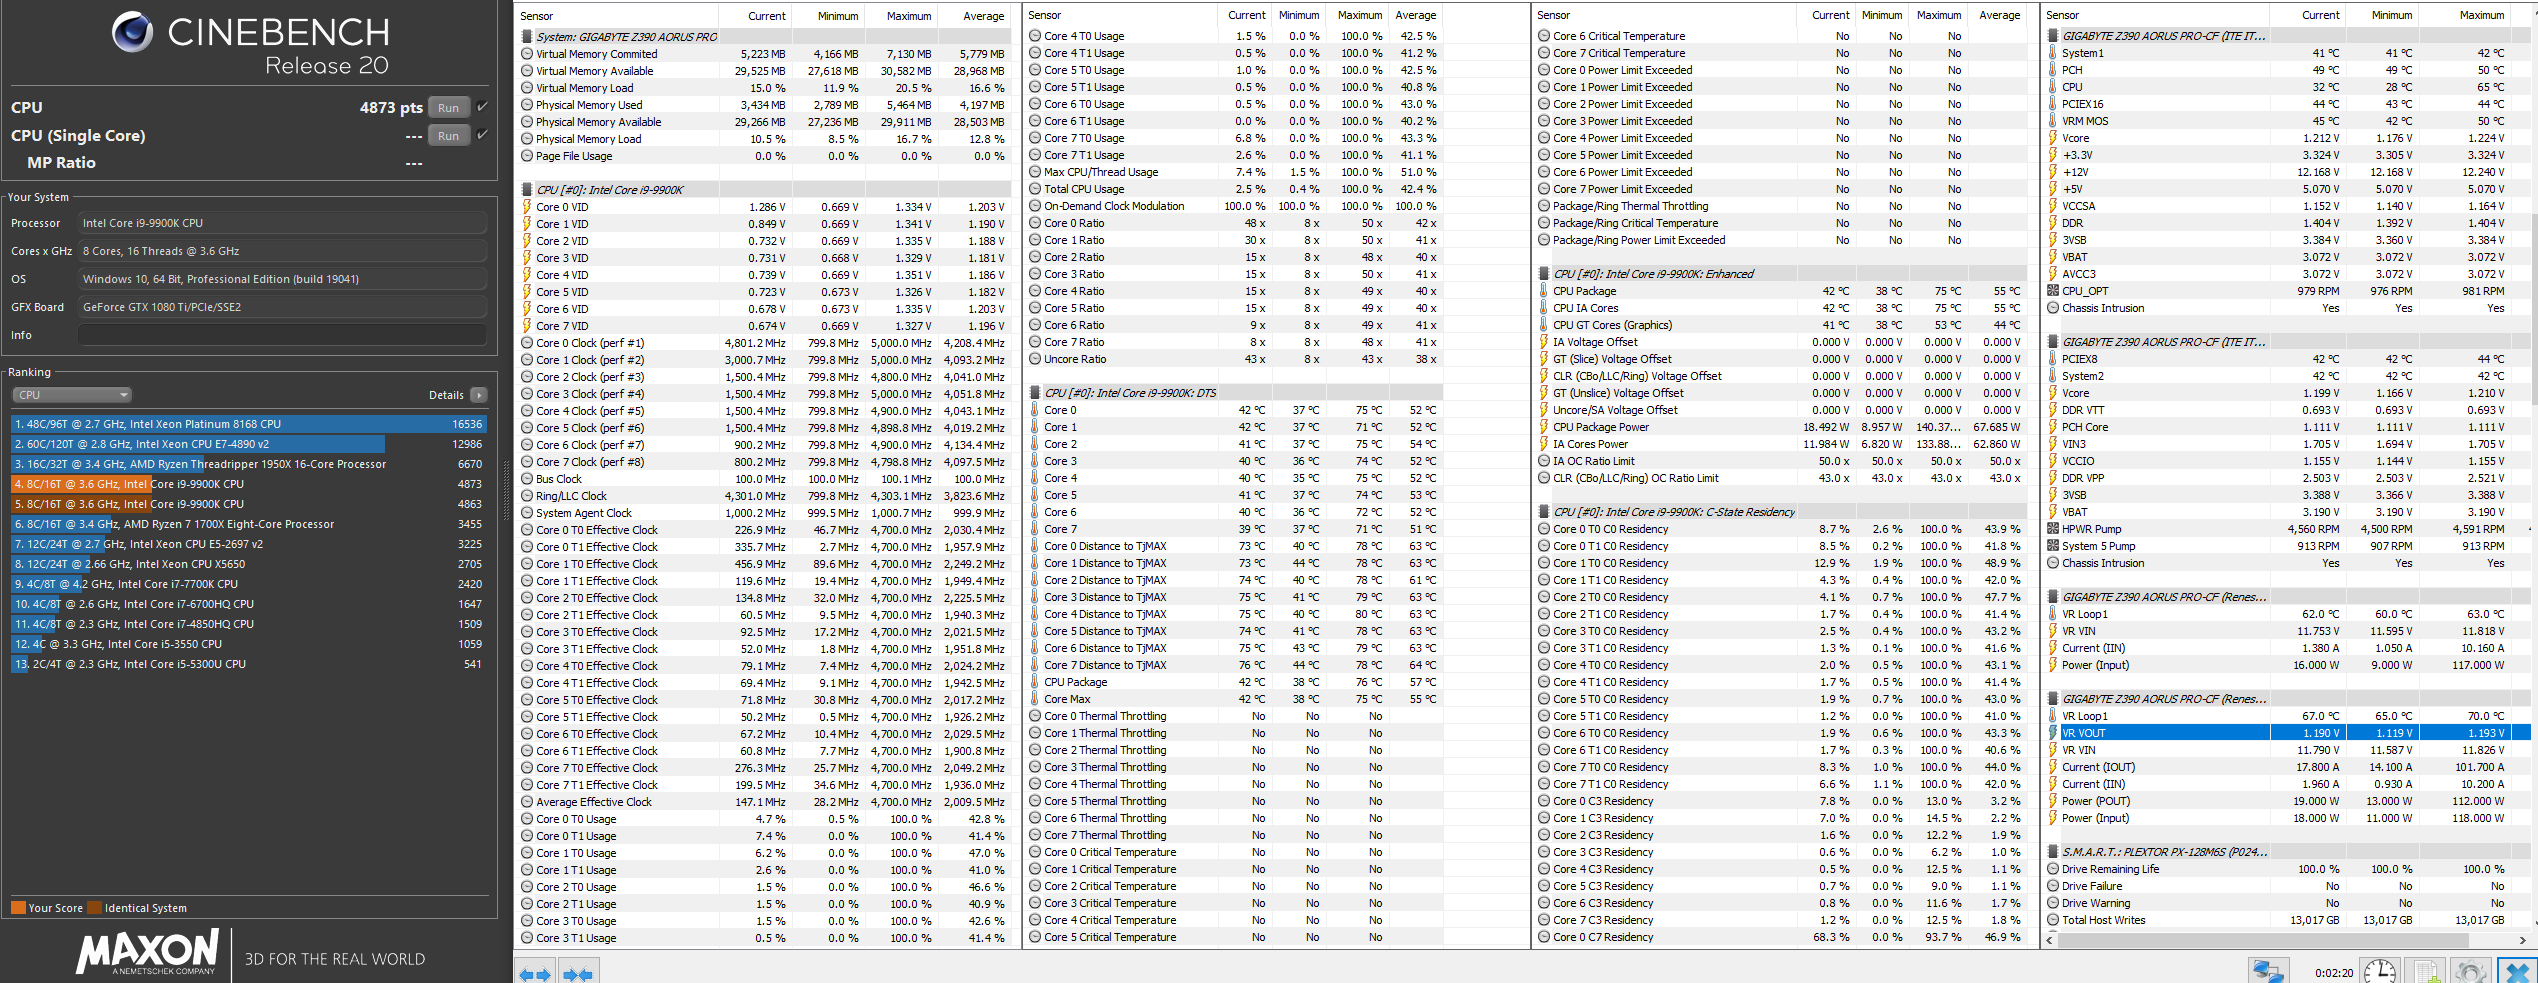Open the CPU ranking dropdown
This screenshot has height=983, width=2538.
point(72,395)
